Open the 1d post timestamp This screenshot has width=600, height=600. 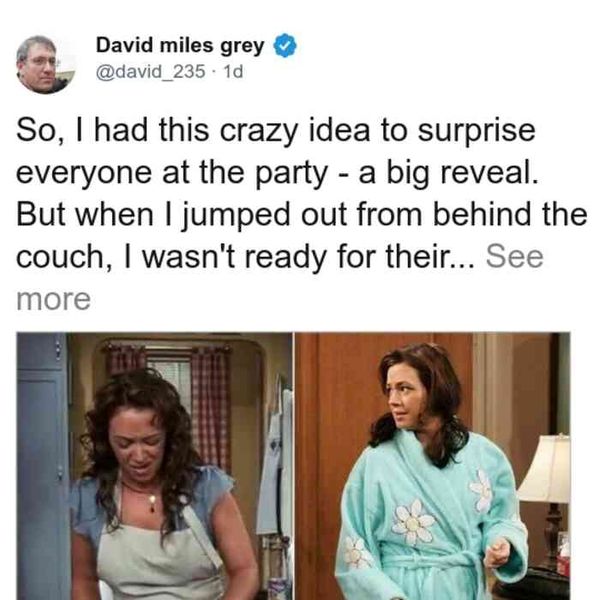coord(233,72)
